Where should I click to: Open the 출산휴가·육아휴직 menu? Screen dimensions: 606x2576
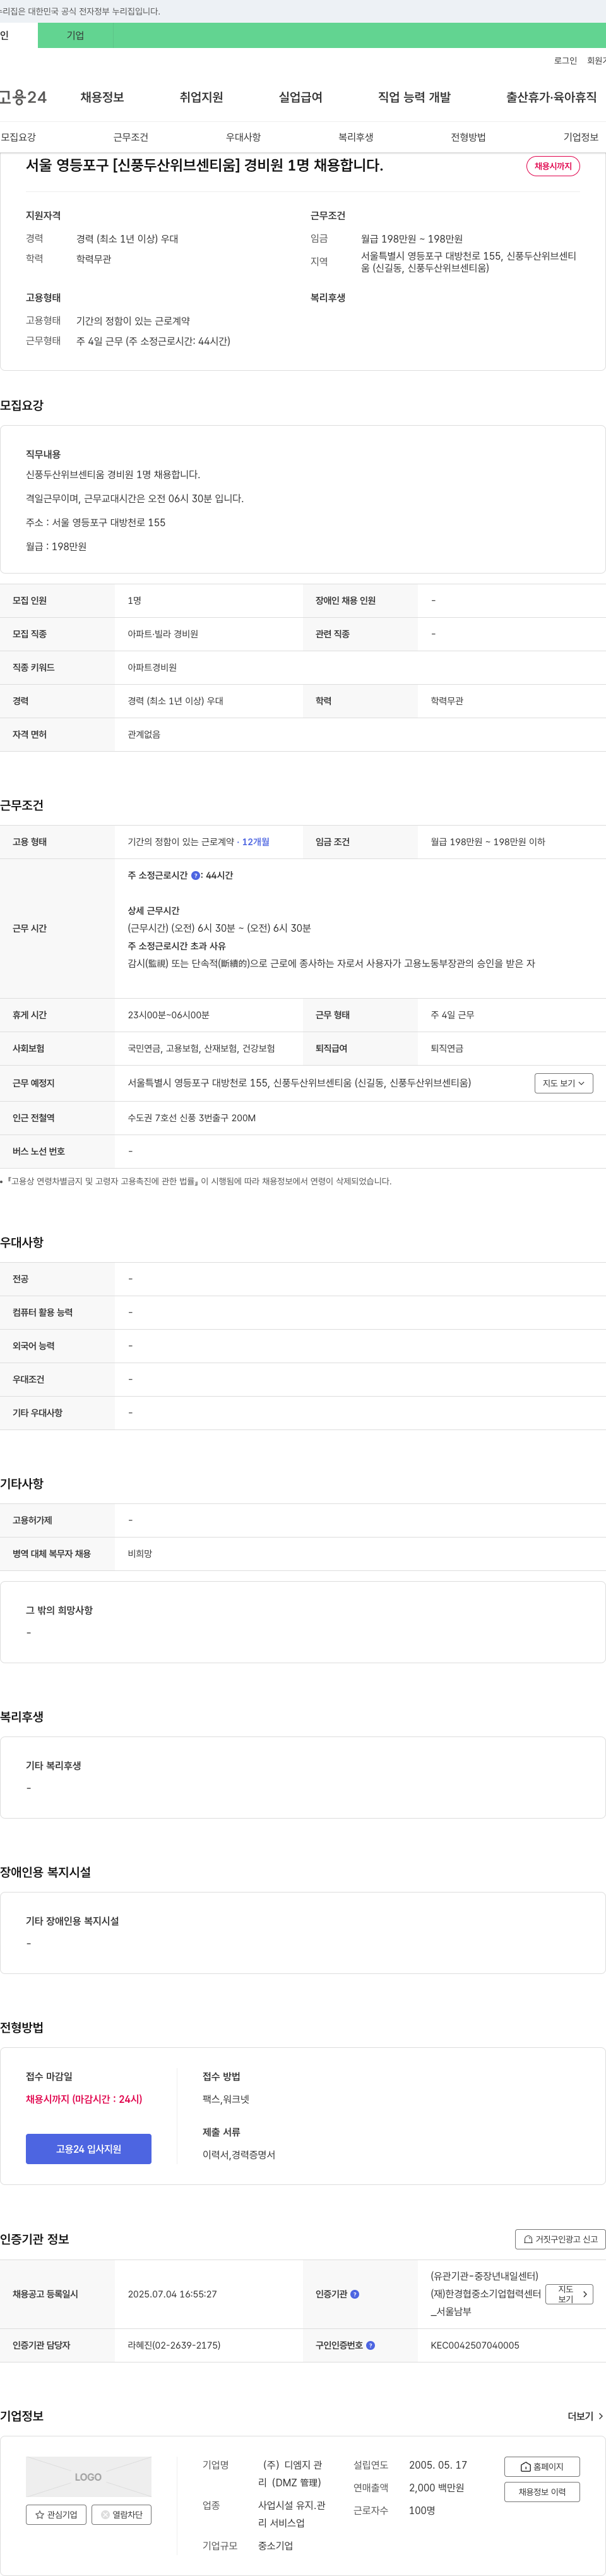551,97
